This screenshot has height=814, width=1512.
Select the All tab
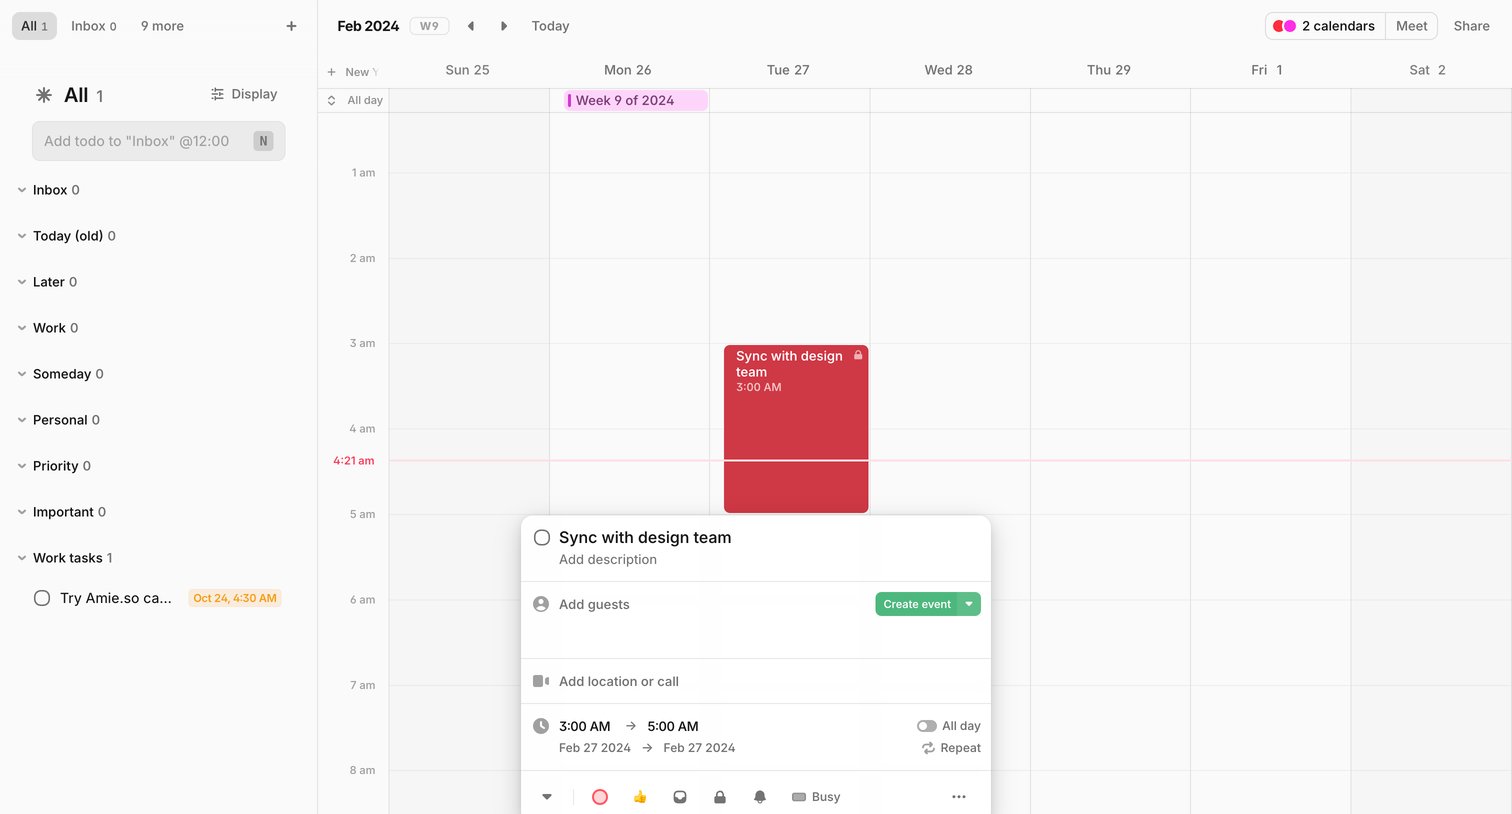34,26
